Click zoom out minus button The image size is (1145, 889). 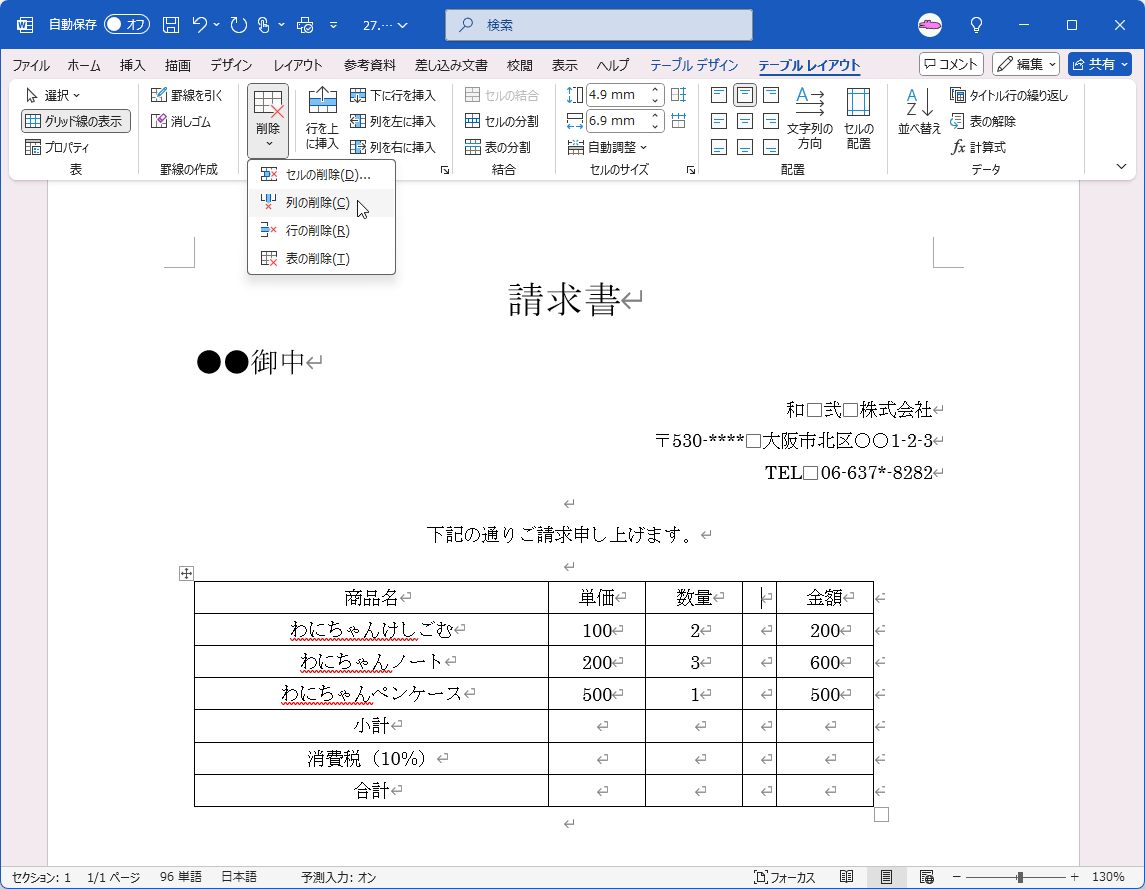pos(957,877)
